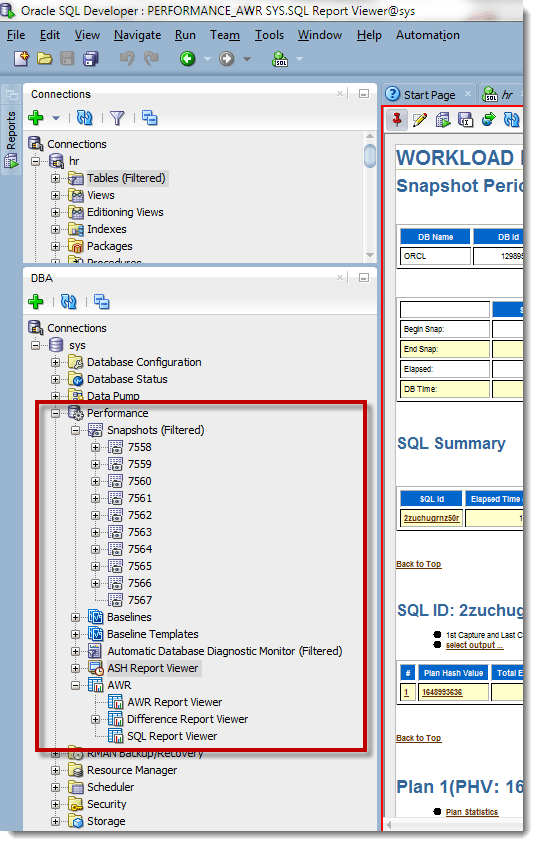Screen dimensions: 538x846
Task: Select the Editioning Views tree item
Action: coord(125,212)
